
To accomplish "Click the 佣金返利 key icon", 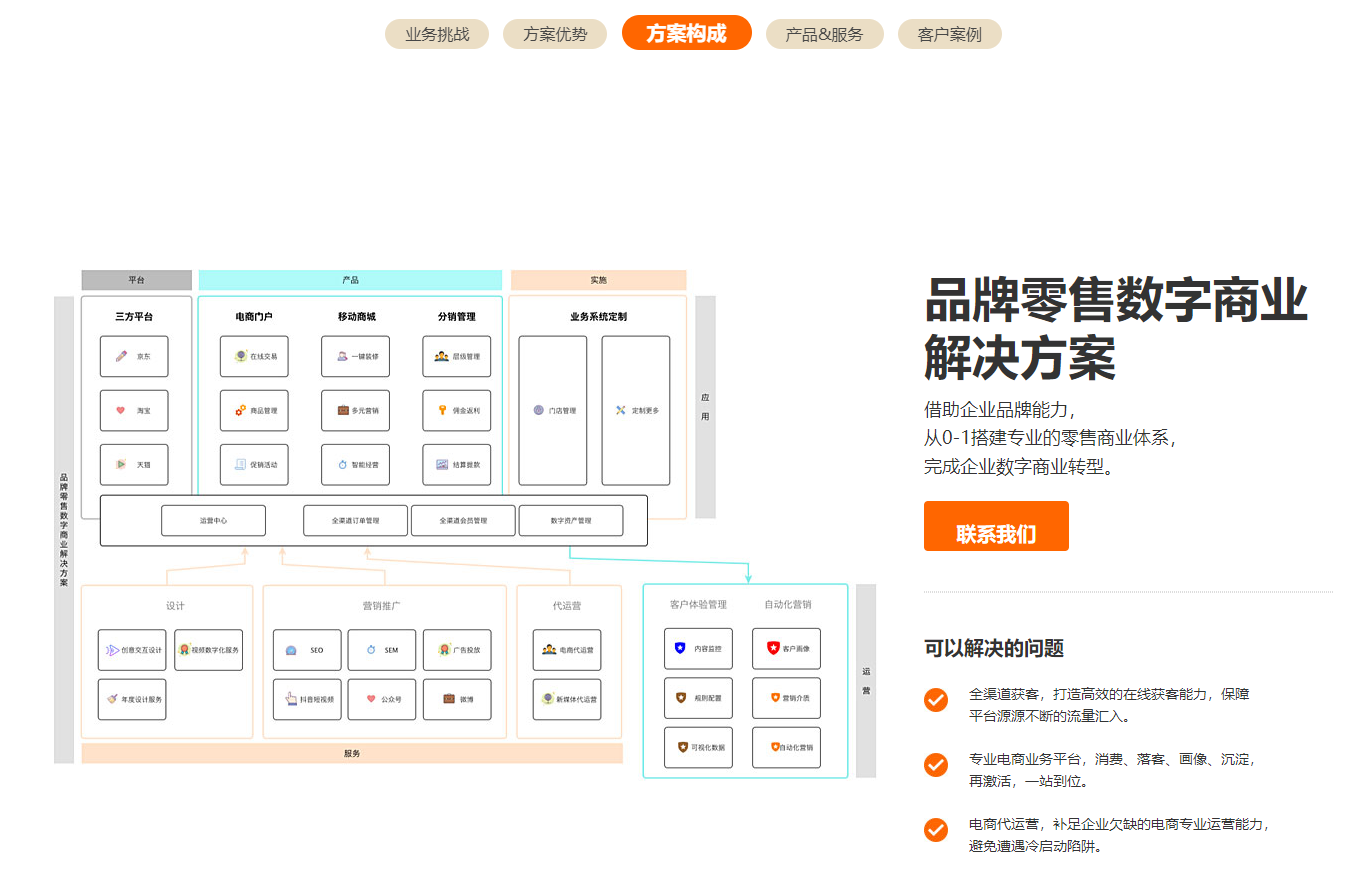I will (x=442, y=410).
